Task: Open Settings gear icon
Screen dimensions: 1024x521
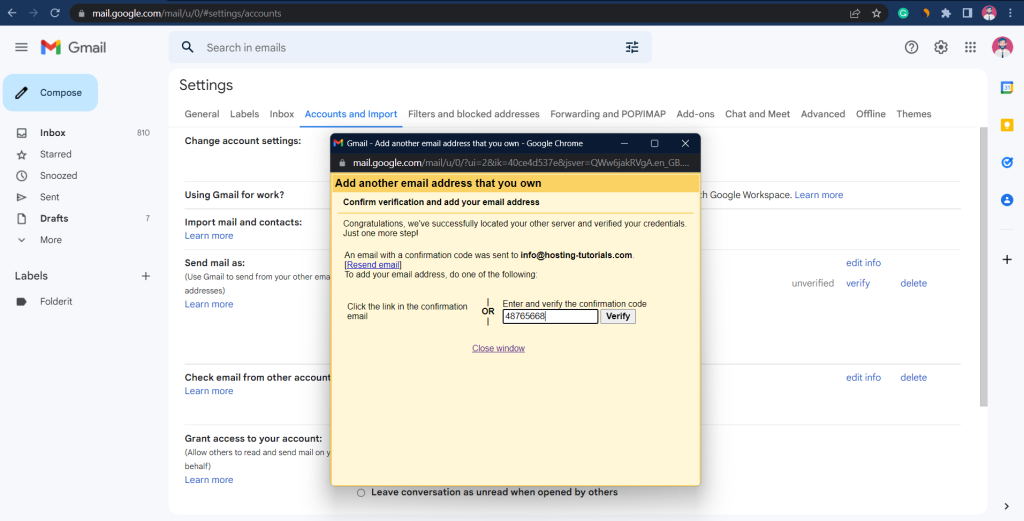Action: [x=940, y=47]
